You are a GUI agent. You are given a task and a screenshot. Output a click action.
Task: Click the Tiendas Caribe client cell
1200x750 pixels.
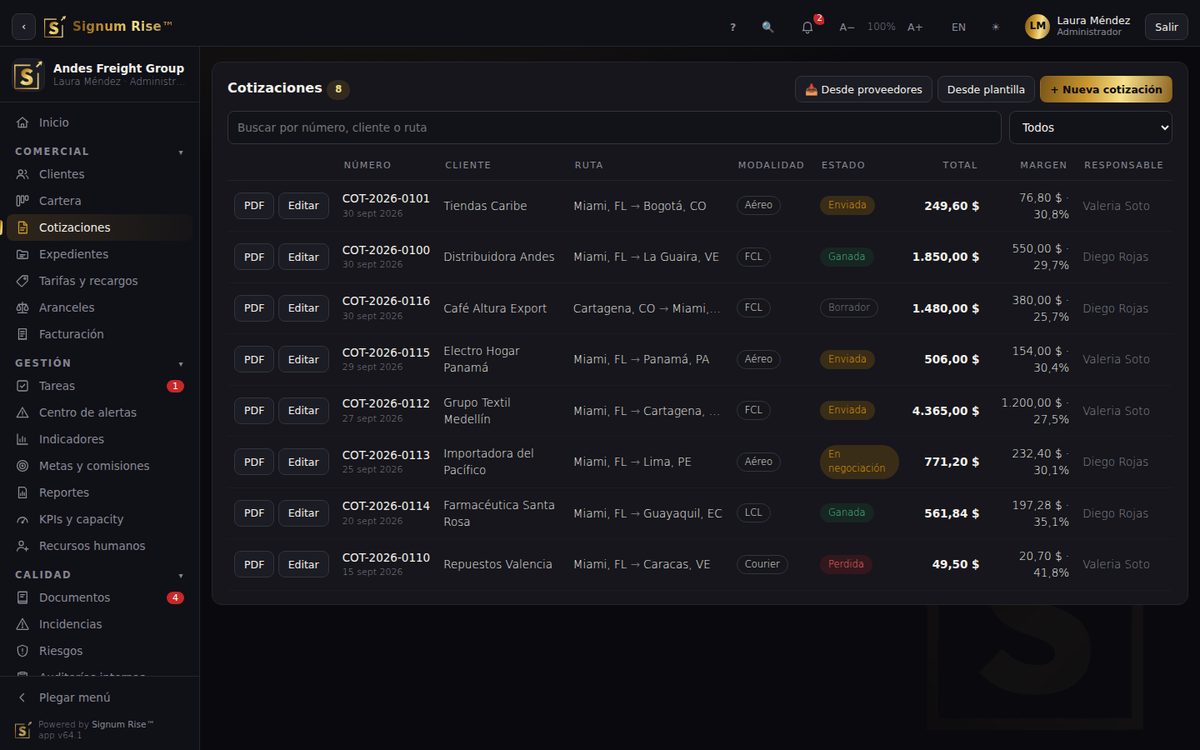click(485, 206)
